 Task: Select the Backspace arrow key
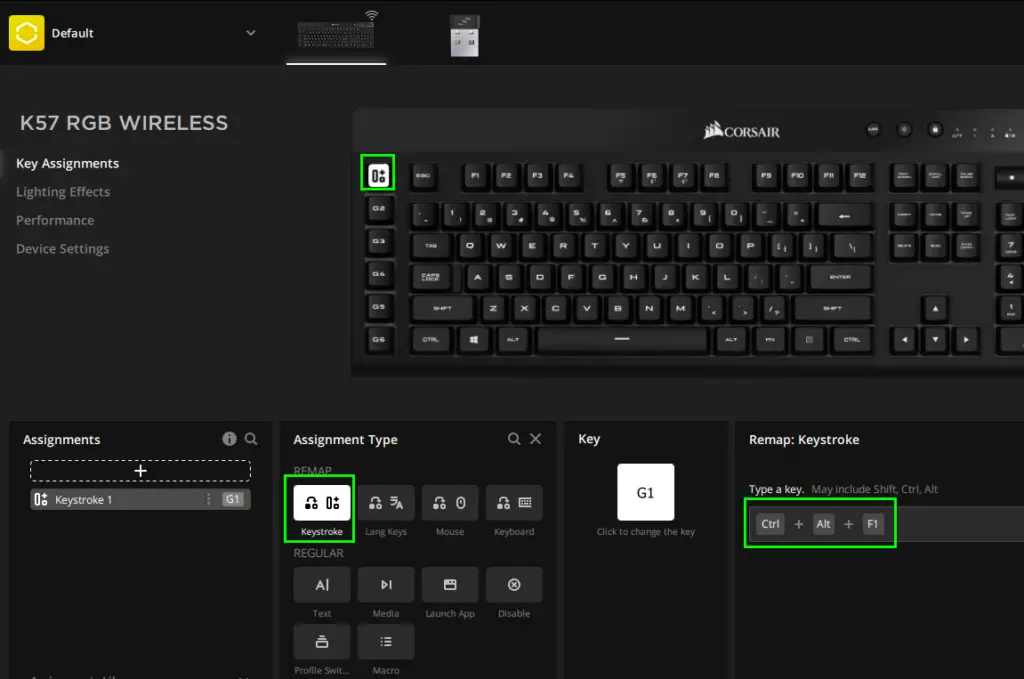click(x=844, y=215)
